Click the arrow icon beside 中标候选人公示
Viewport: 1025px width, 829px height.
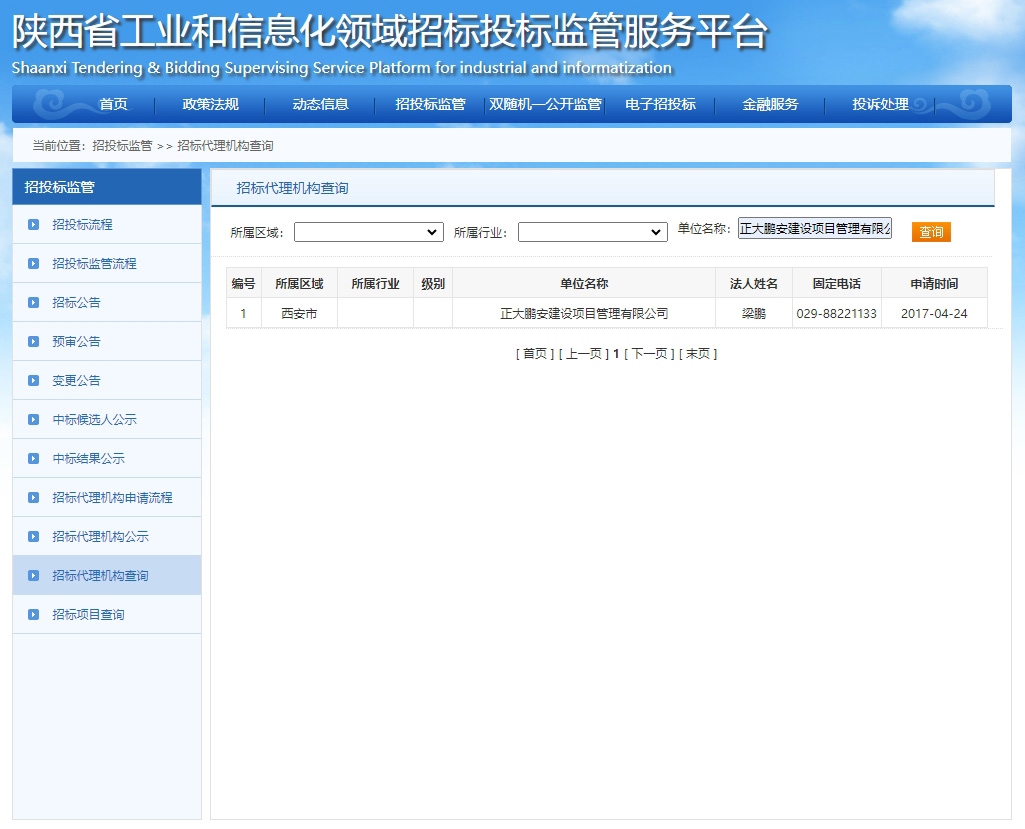(34, 419)
